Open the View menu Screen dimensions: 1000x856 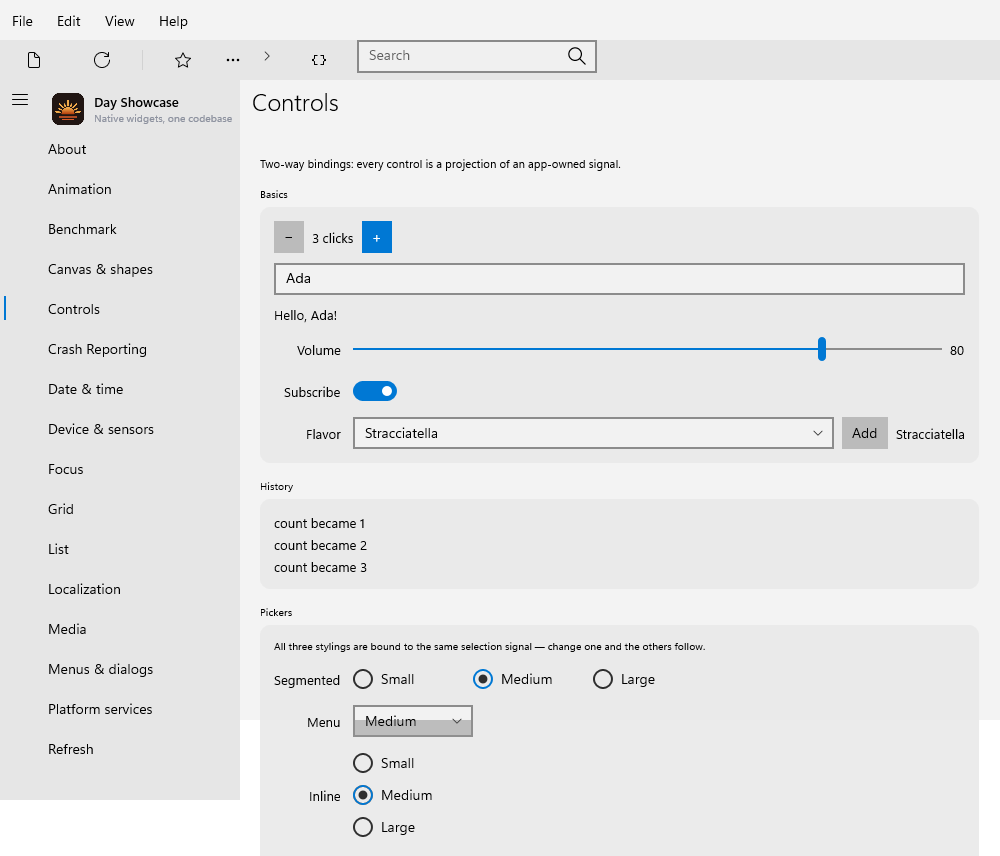(120, 21)
